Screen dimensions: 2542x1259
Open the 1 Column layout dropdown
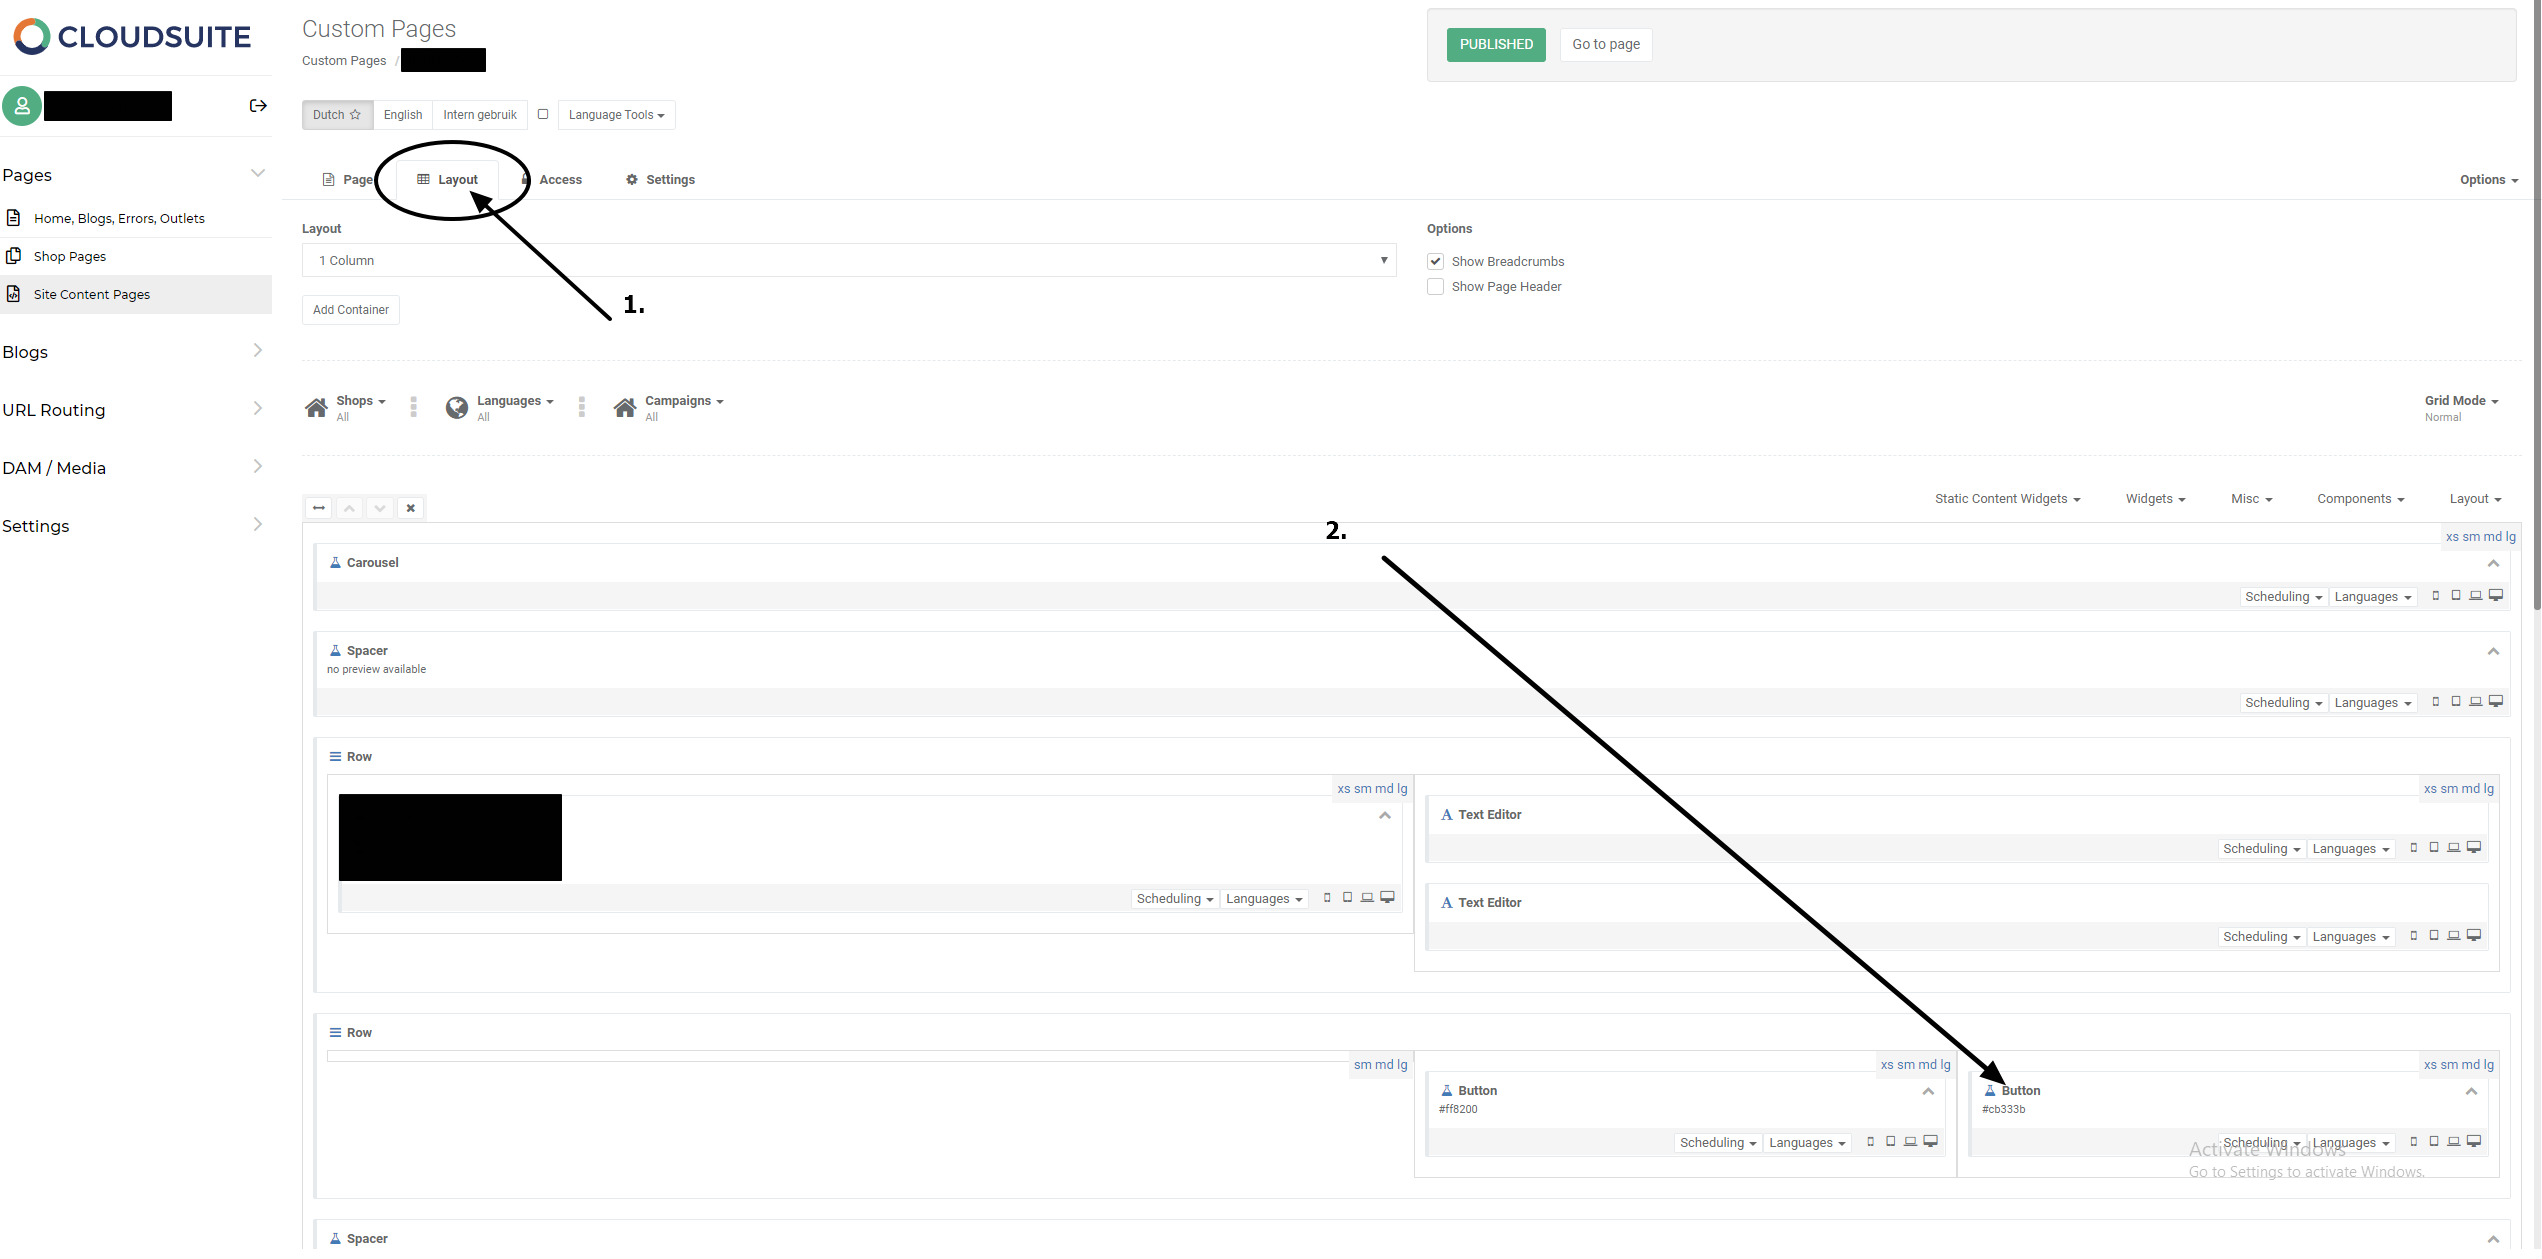click(x=848, y=261)
